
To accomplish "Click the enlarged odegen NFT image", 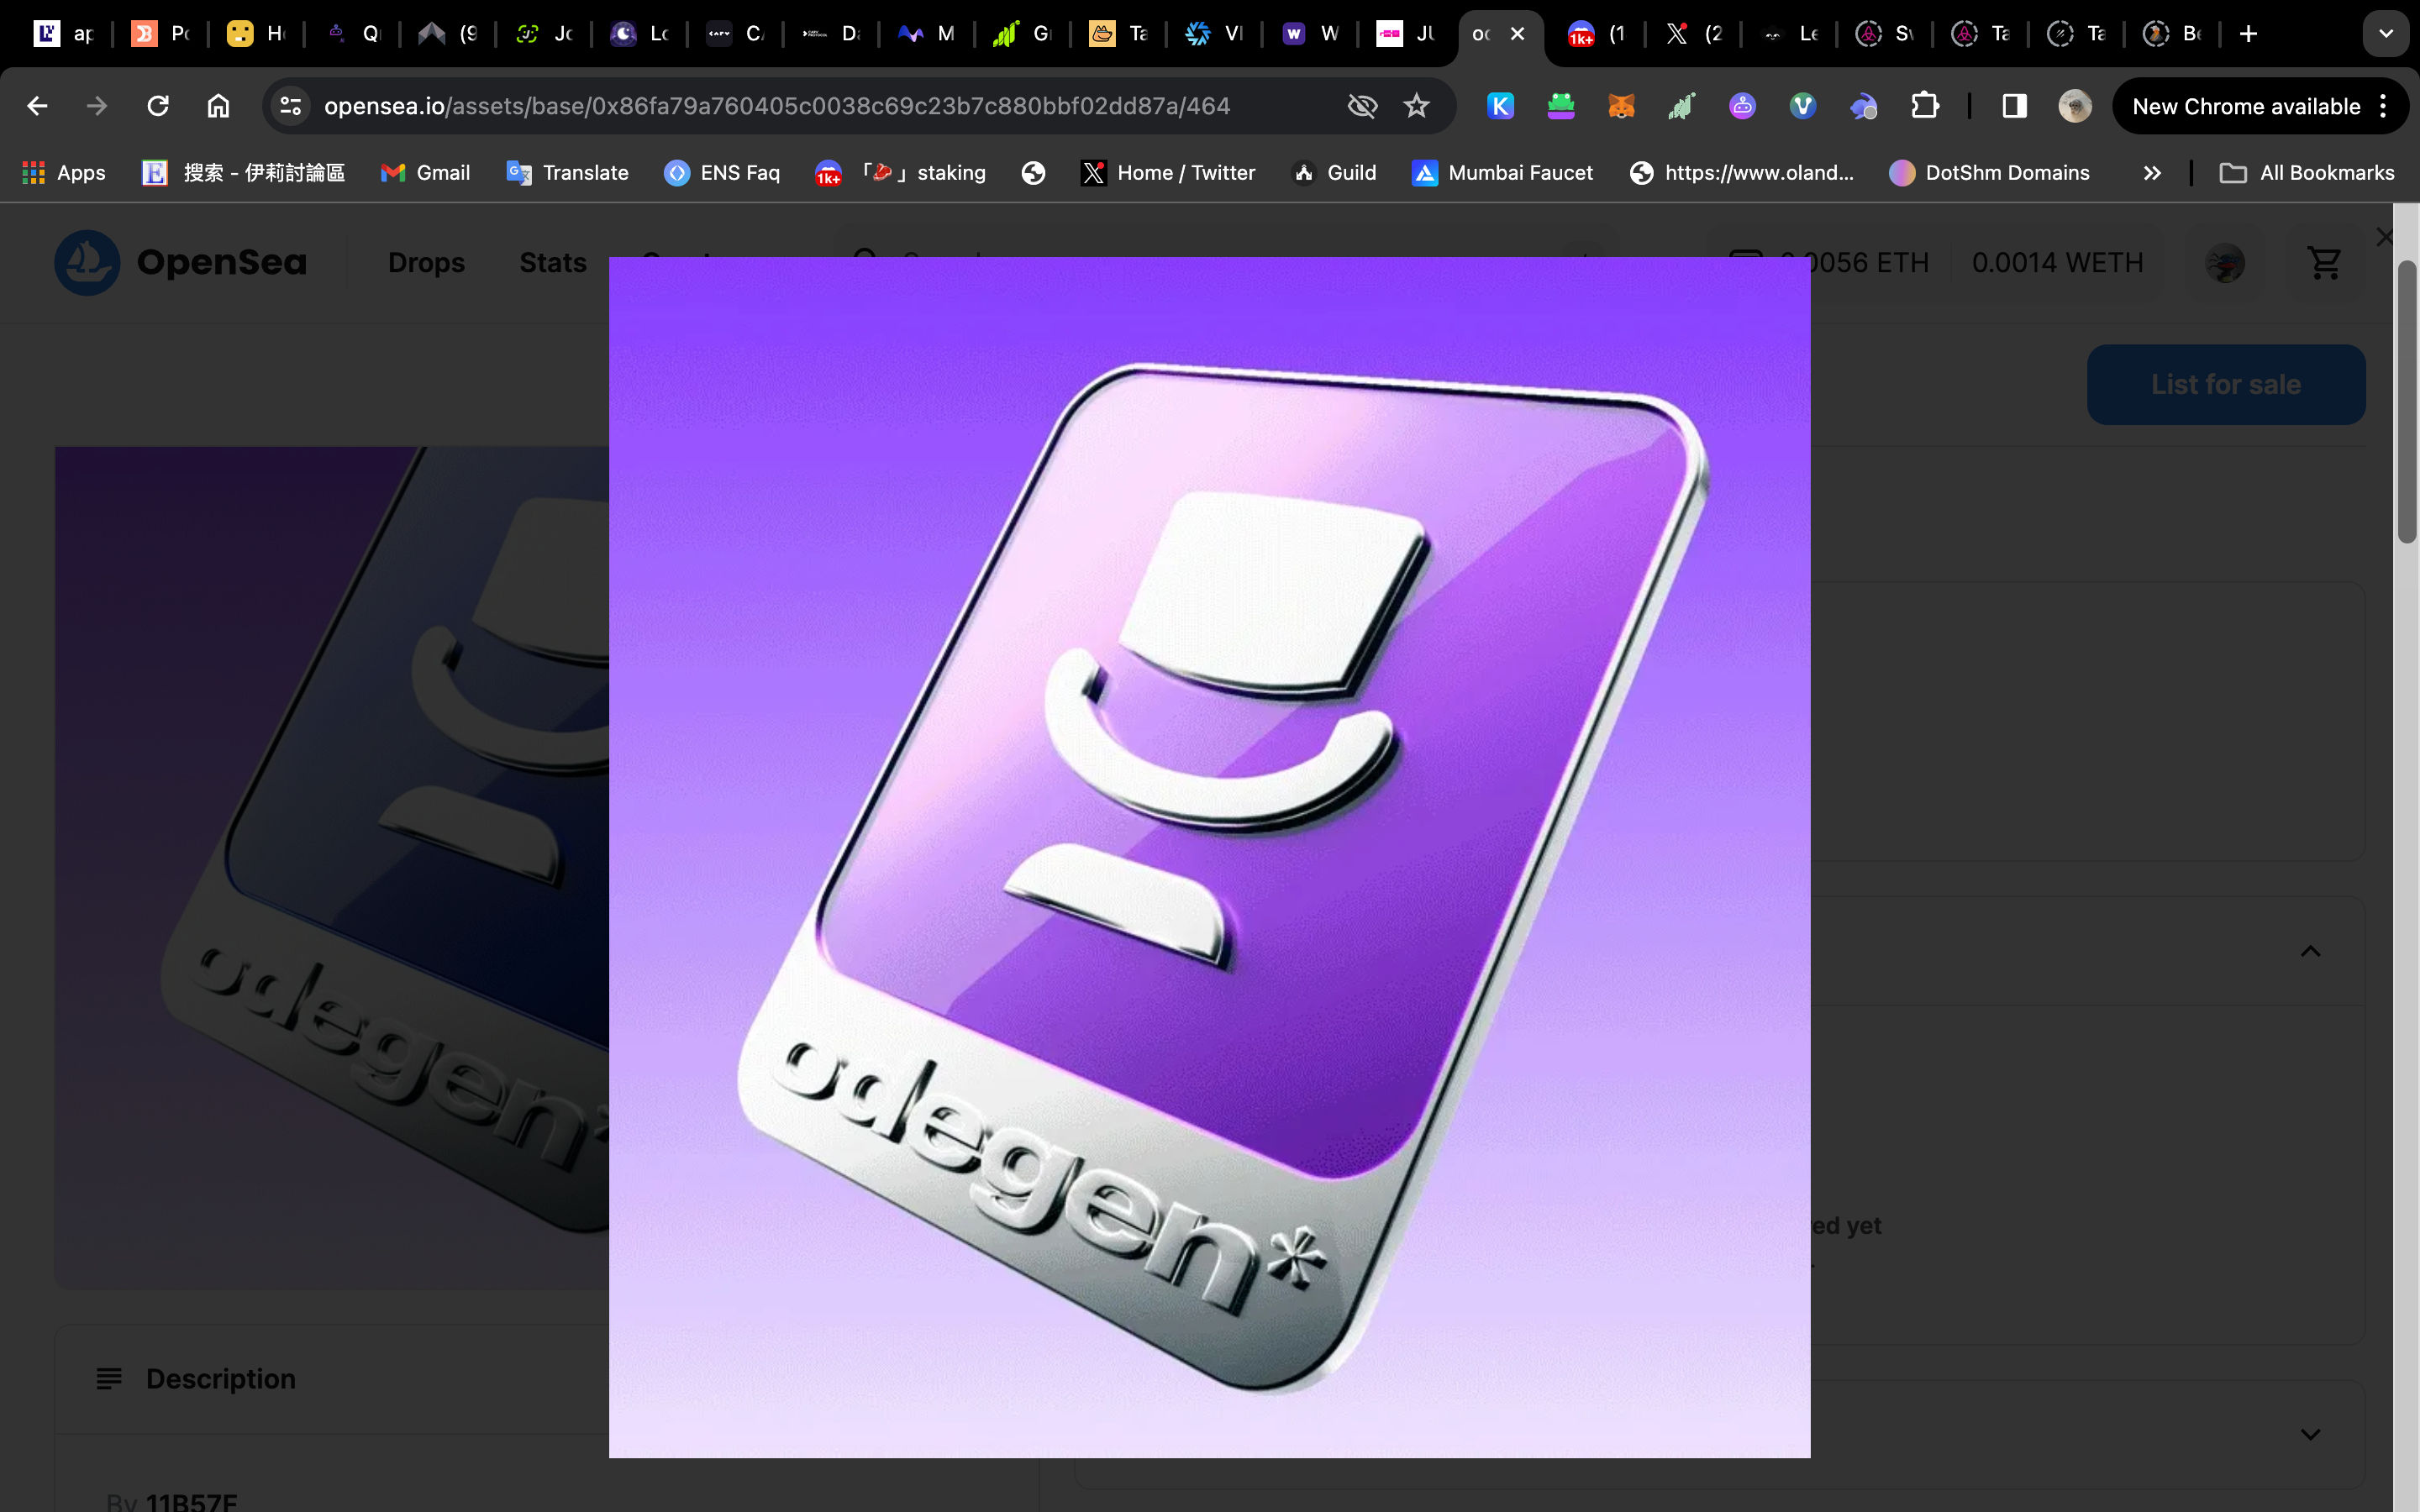I will [x=1209, y=857].
